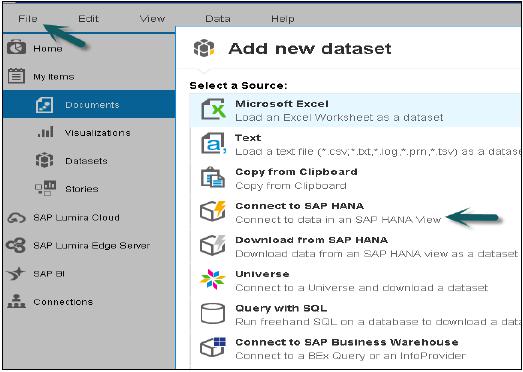Open the Help menu

[283, 19]
